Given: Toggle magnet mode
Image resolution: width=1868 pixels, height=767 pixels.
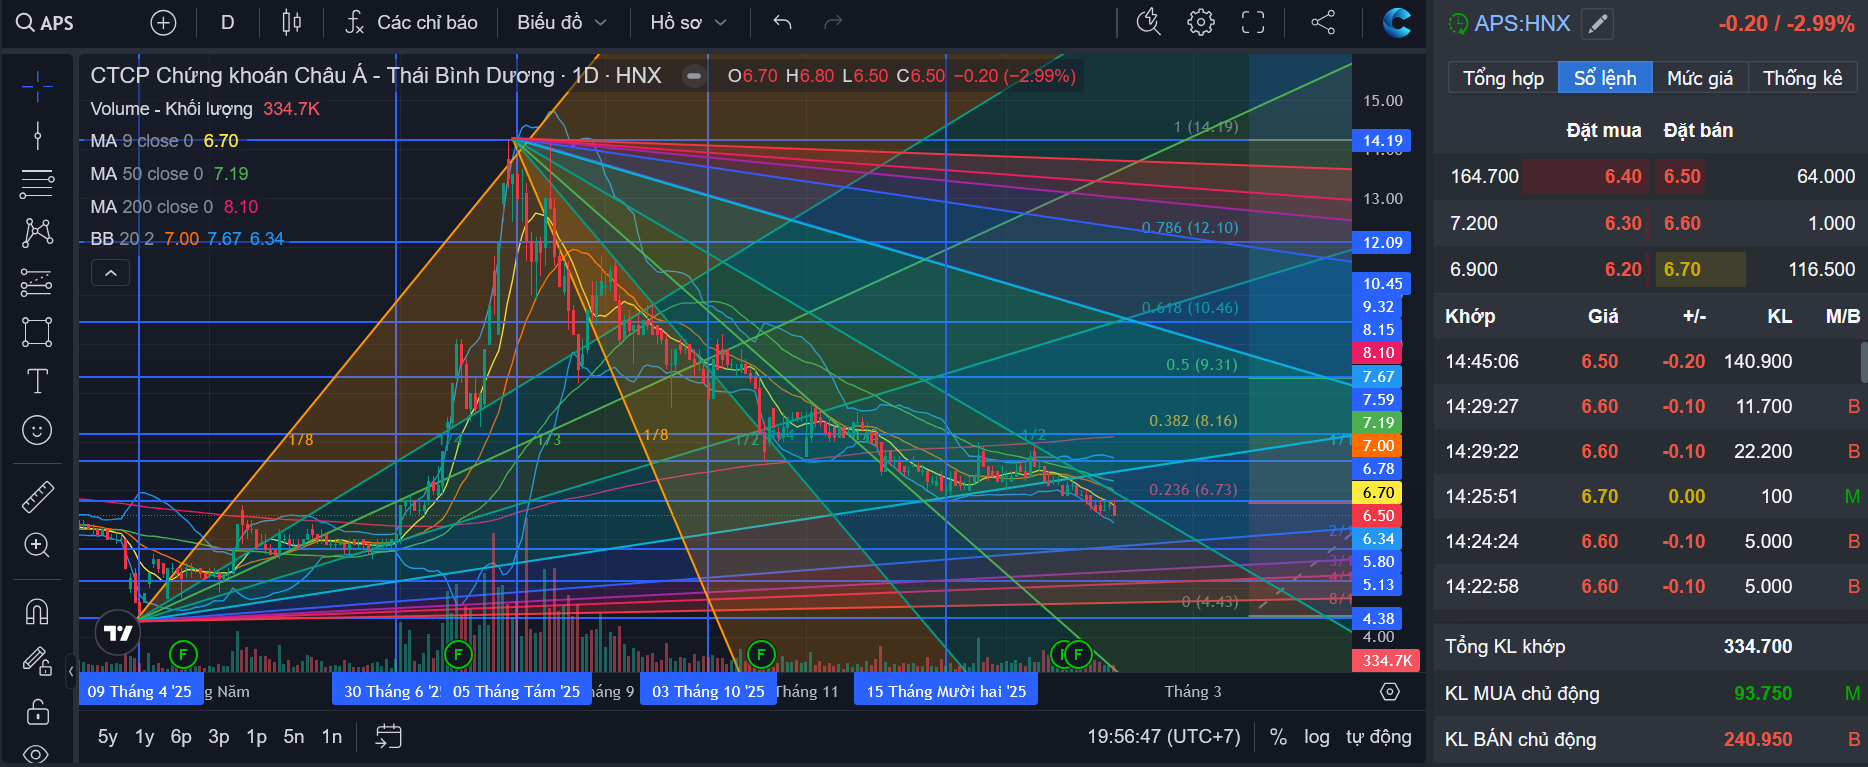Looking at the screenshot, I should pyautogui.click(x=37, y=611).
